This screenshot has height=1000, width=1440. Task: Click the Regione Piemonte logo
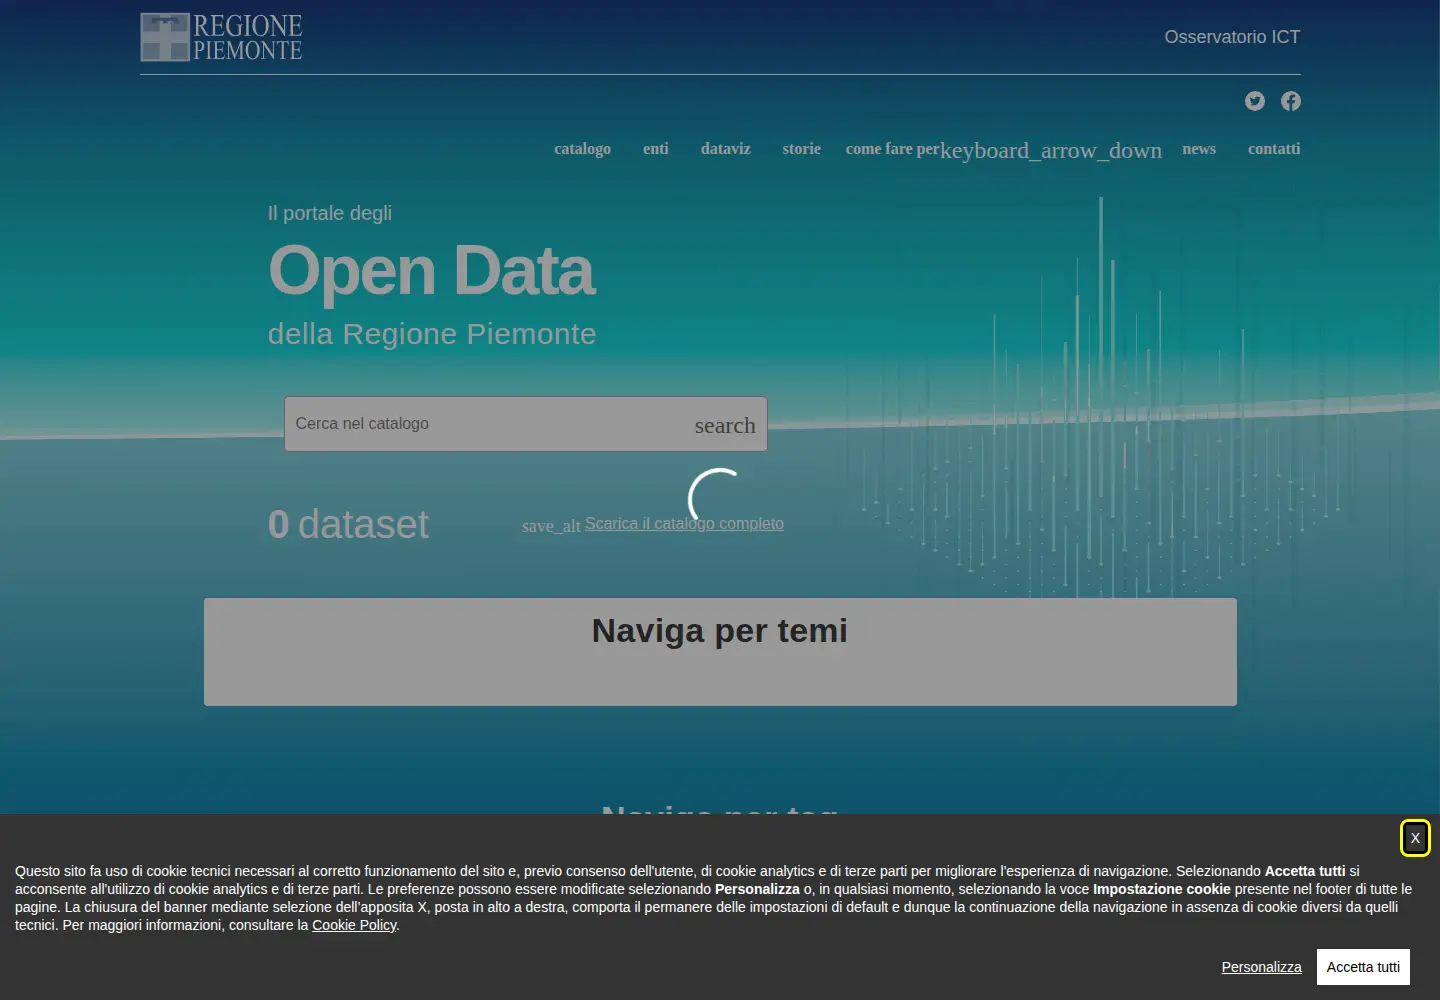pyautogui.click(x=221, y=37)
